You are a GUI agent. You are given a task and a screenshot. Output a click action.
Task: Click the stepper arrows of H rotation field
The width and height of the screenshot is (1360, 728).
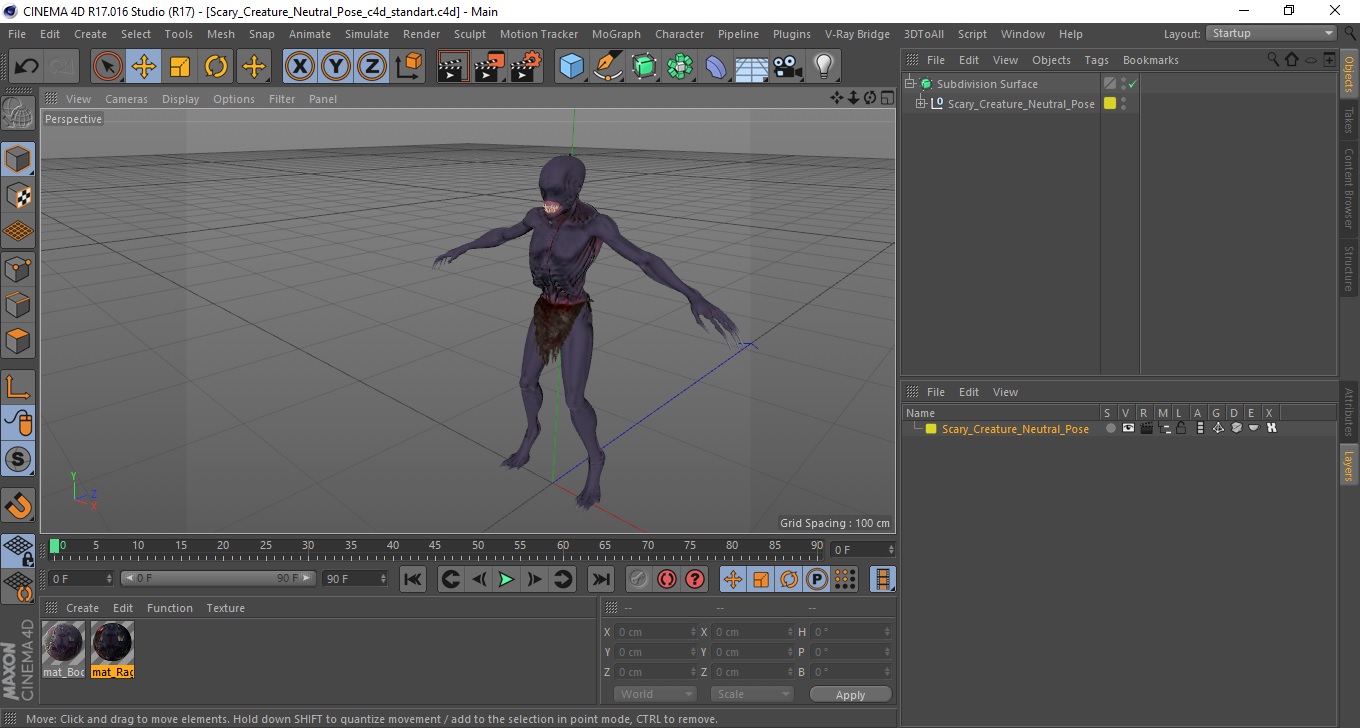(887, 632)
